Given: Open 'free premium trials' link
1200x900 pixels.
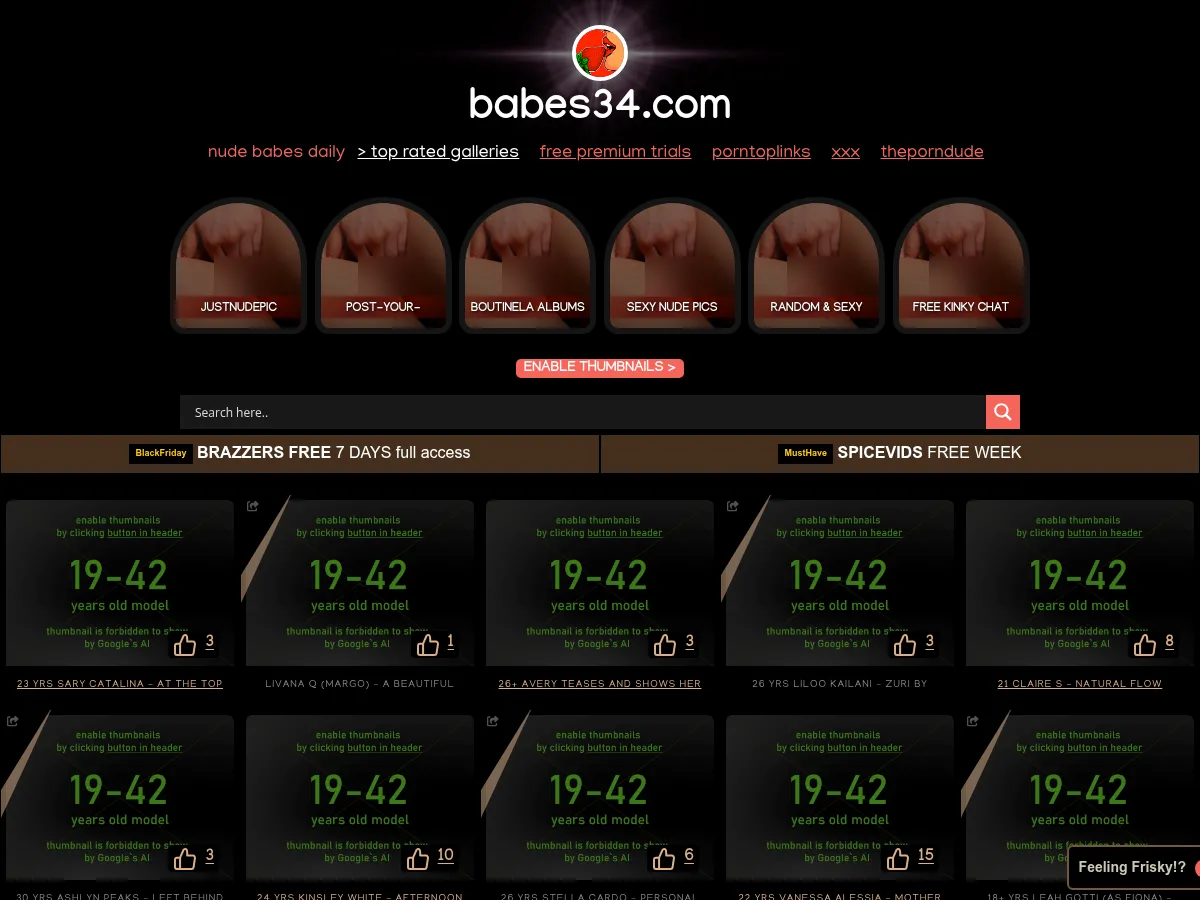Looking at the screenshot, I should pos(615,152).
